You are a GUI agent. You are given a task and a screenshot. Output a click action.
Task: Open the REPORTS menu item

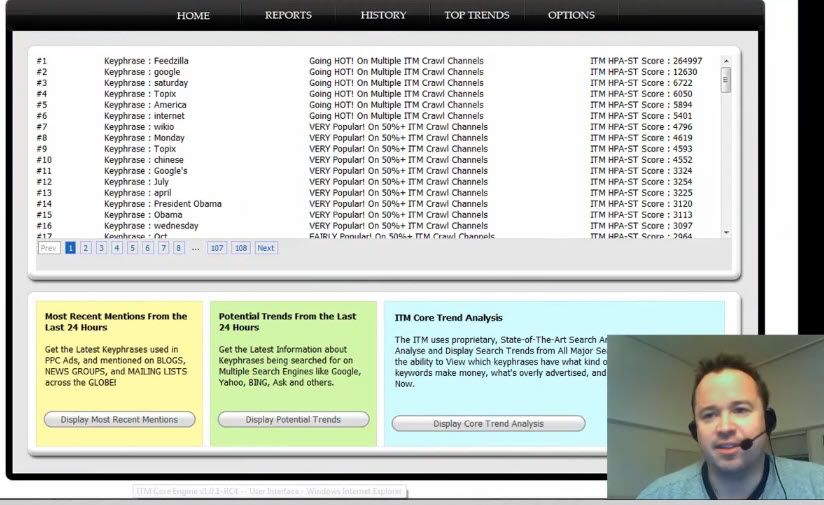[288, 15]
